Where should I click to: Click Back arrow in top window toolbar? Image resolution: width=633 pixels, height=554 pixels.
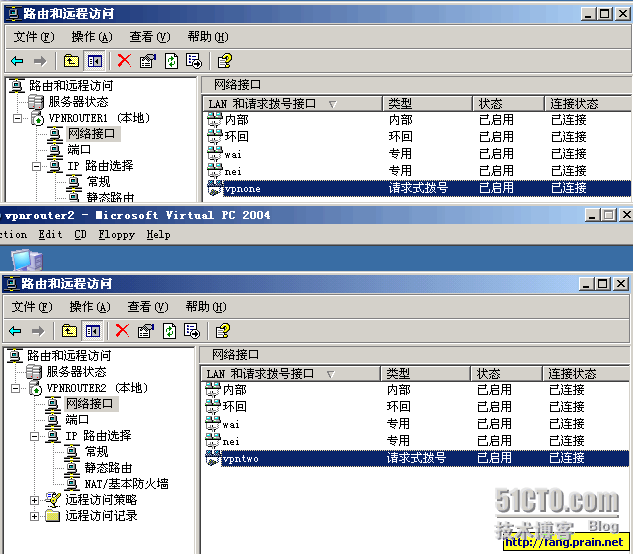(x=17, y=61)
